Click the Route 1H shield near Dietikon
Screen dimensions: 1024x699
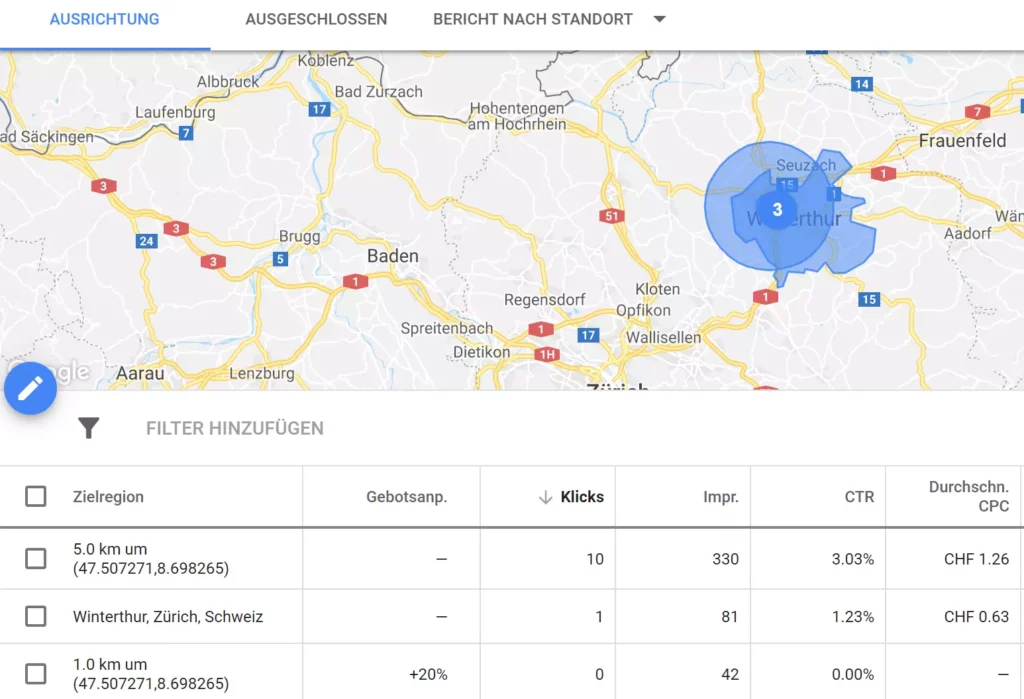[547, 355]
